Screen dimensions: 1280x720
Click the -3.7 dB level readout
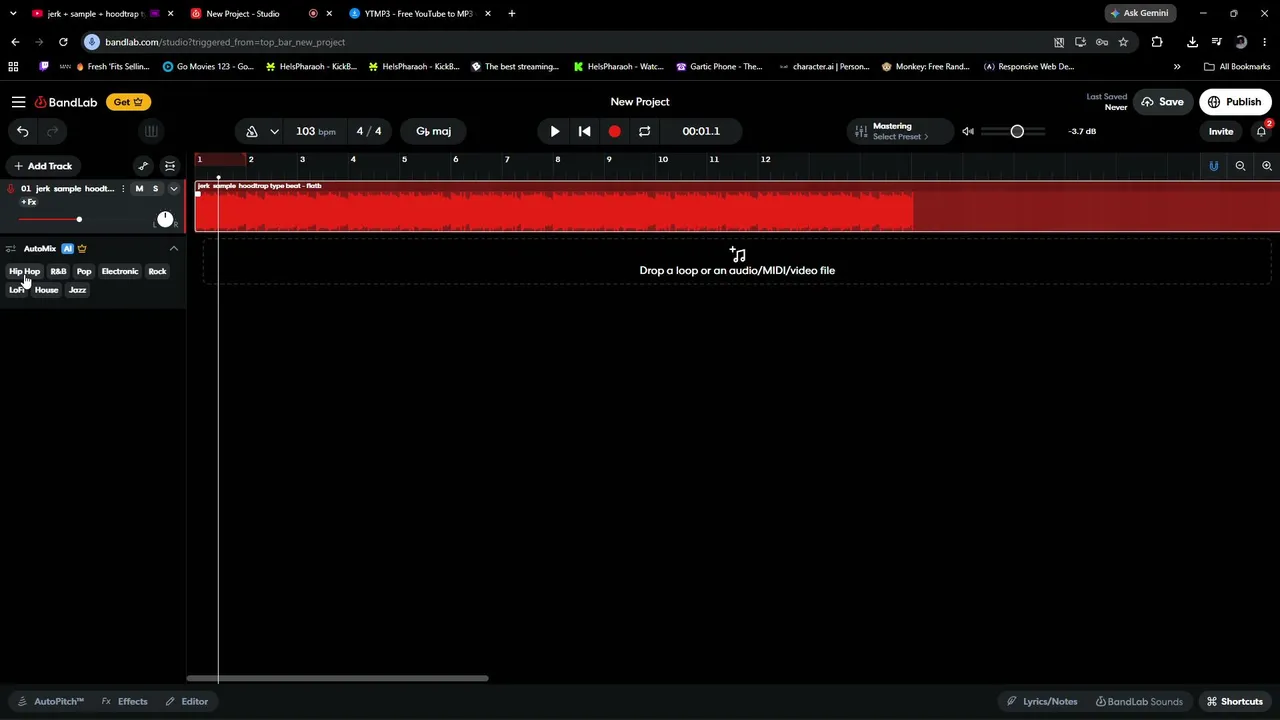click(1082, 131)
